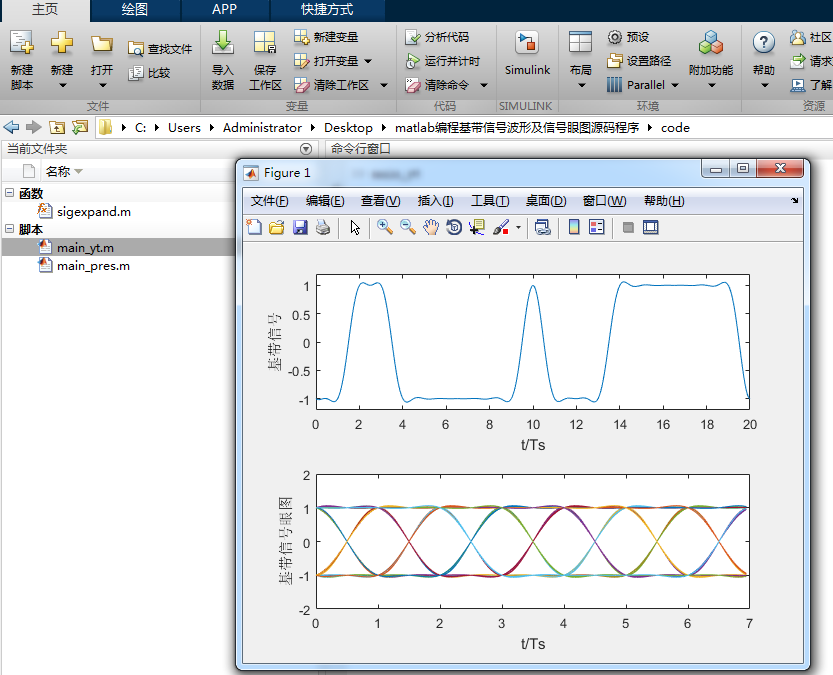The image size is (833, 675).
Task: Select the Edit Plot arrow tool
Action: [355, 227]
